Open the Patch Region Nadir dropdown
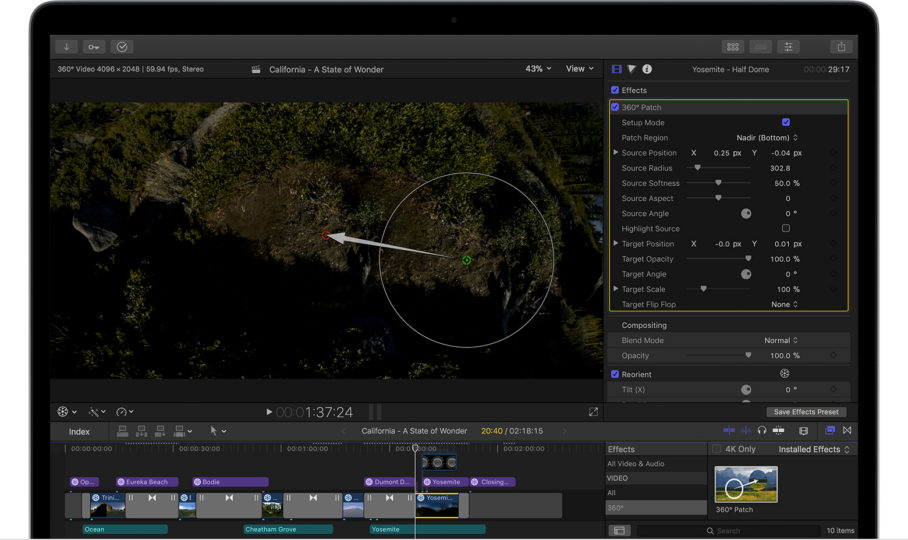Image resolution: width=908 pixels, height=540 pixels. click(x=767, y=138)
